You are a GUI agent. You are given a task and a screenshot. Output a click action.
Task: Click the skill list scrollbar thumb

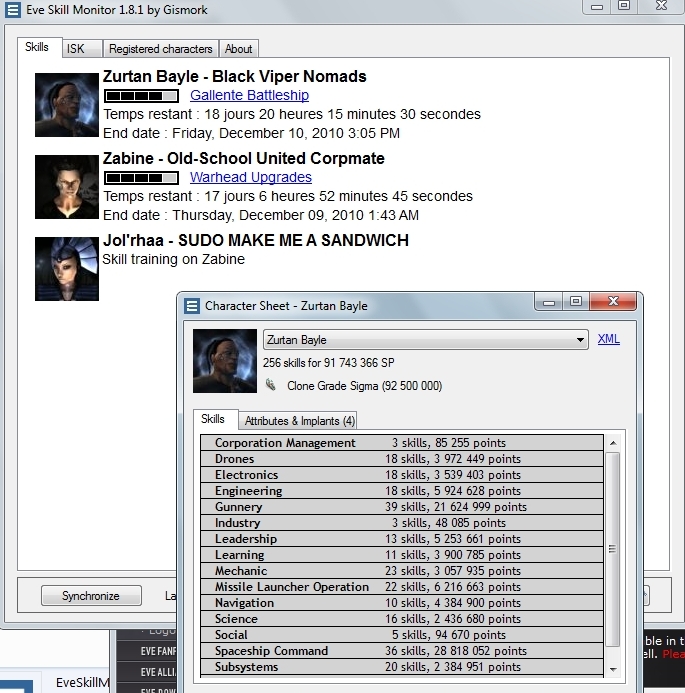coord(613,549)
